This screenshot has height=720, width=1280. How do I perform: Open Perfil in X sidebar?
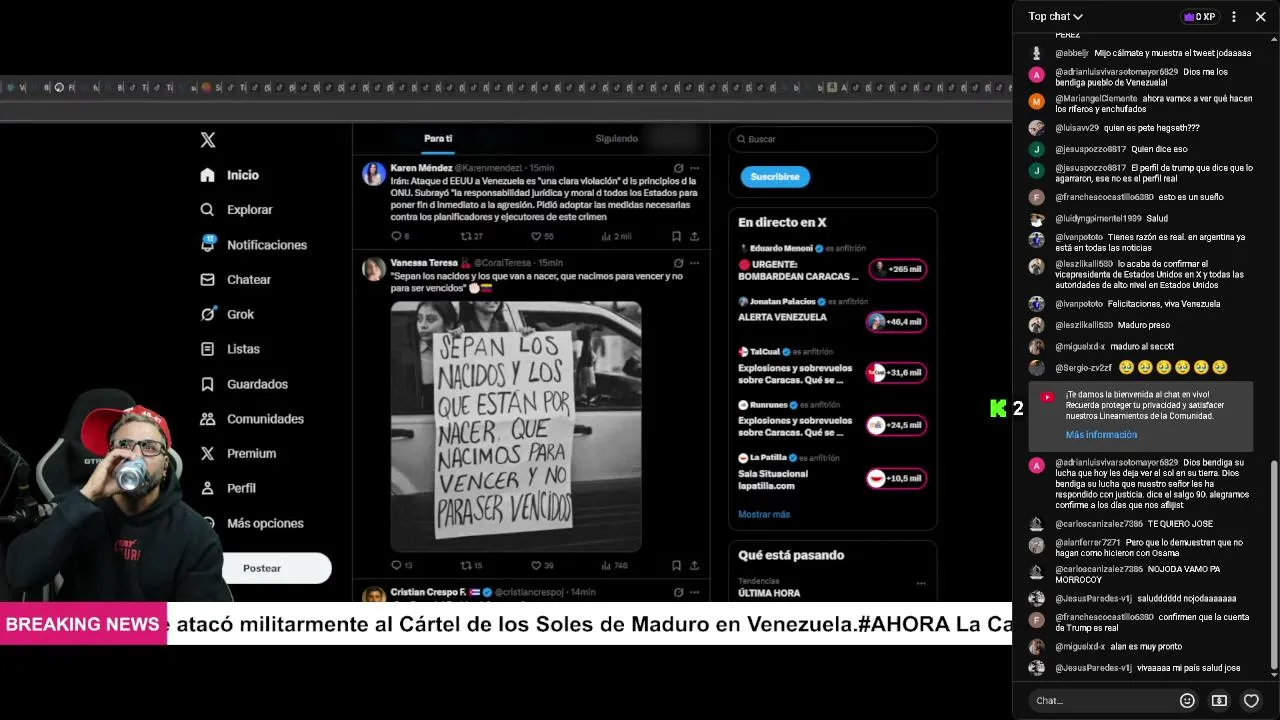[227, 488]
